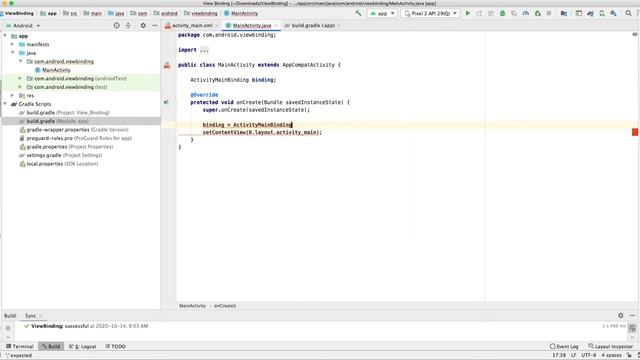Select gradle-wrapper.properties file

point(74,129)
